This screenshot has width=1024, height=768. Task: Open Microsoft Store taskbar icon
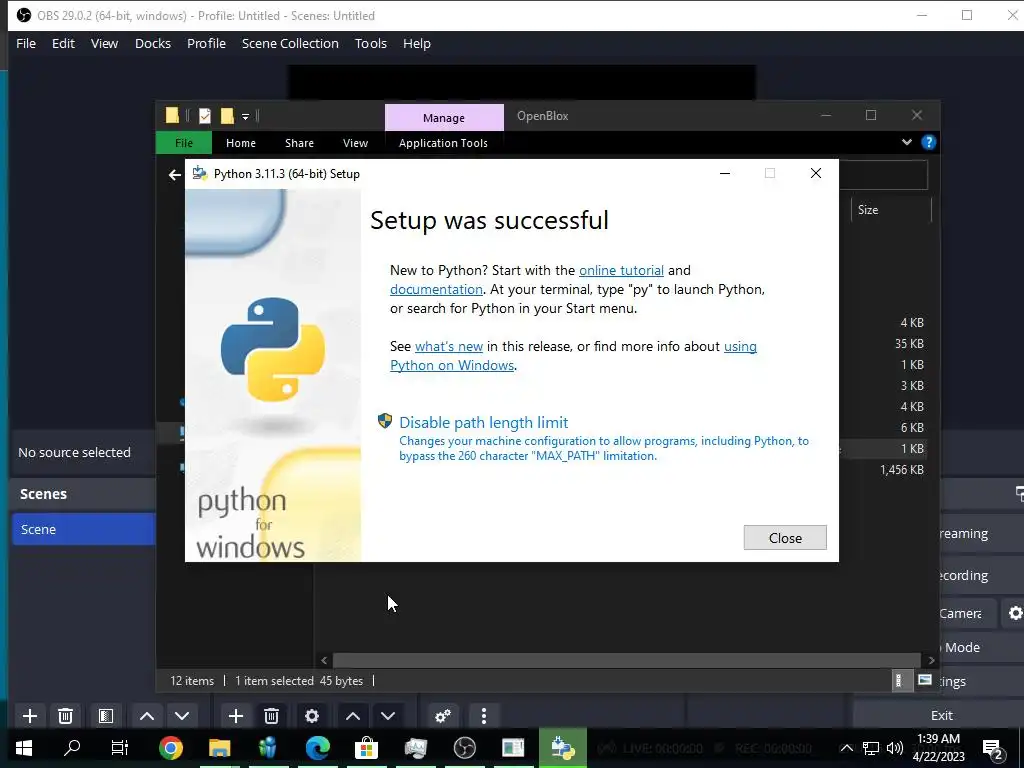[x=366, y=748]
